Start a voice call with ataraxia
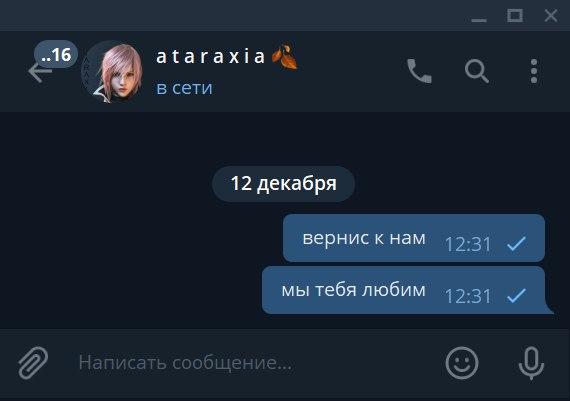This screenshot has height=401, width=570. (419, 71)
